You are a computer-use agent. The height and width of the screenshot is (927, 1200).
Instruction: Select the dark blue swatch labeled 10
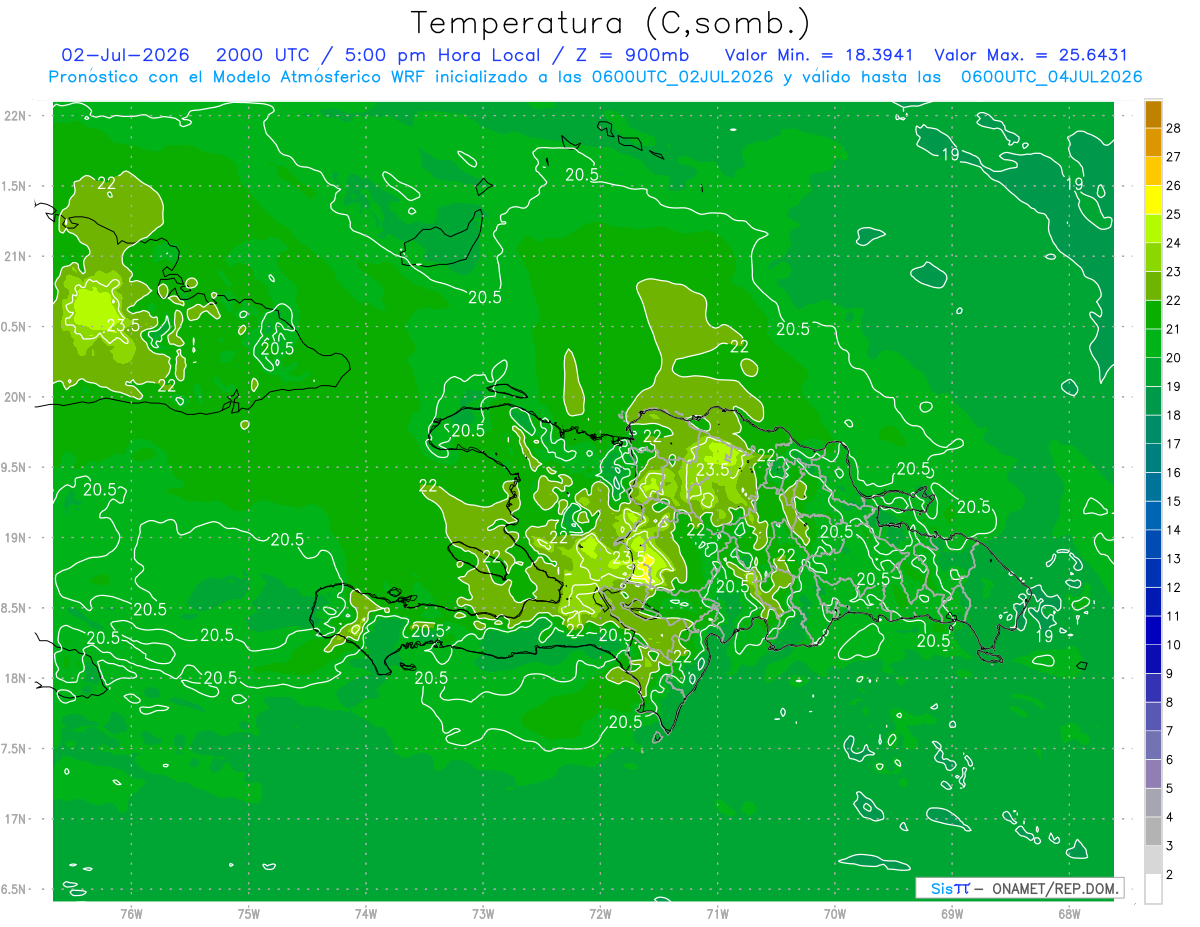(x=1153, y=631)
